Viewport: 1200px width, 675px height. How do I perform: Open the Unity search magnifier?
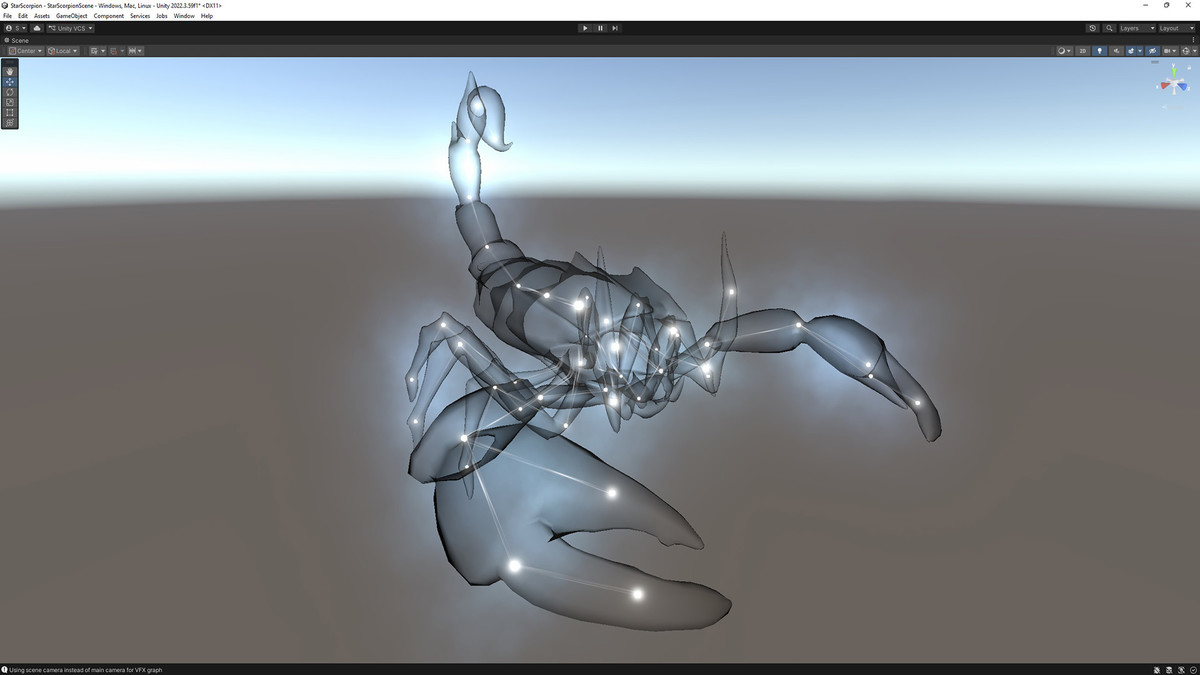tap(1109, 28)
